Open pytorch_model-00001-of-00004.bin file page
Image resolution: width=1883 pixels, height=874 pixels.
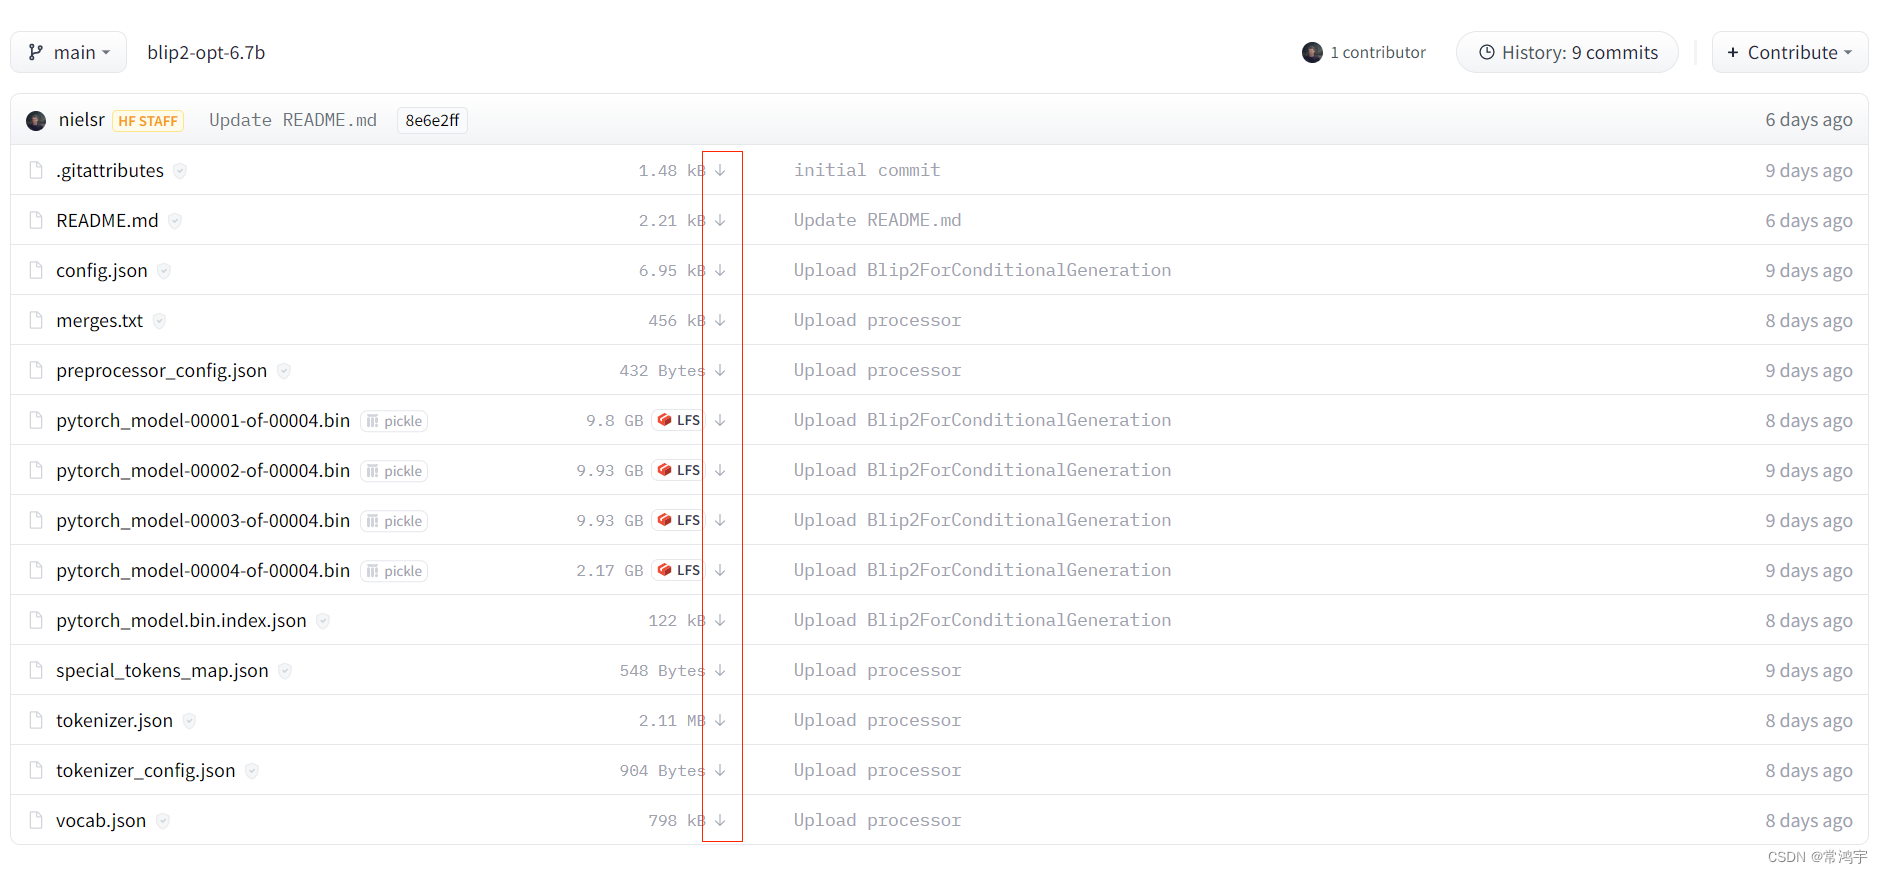click(x=203, y=421)
